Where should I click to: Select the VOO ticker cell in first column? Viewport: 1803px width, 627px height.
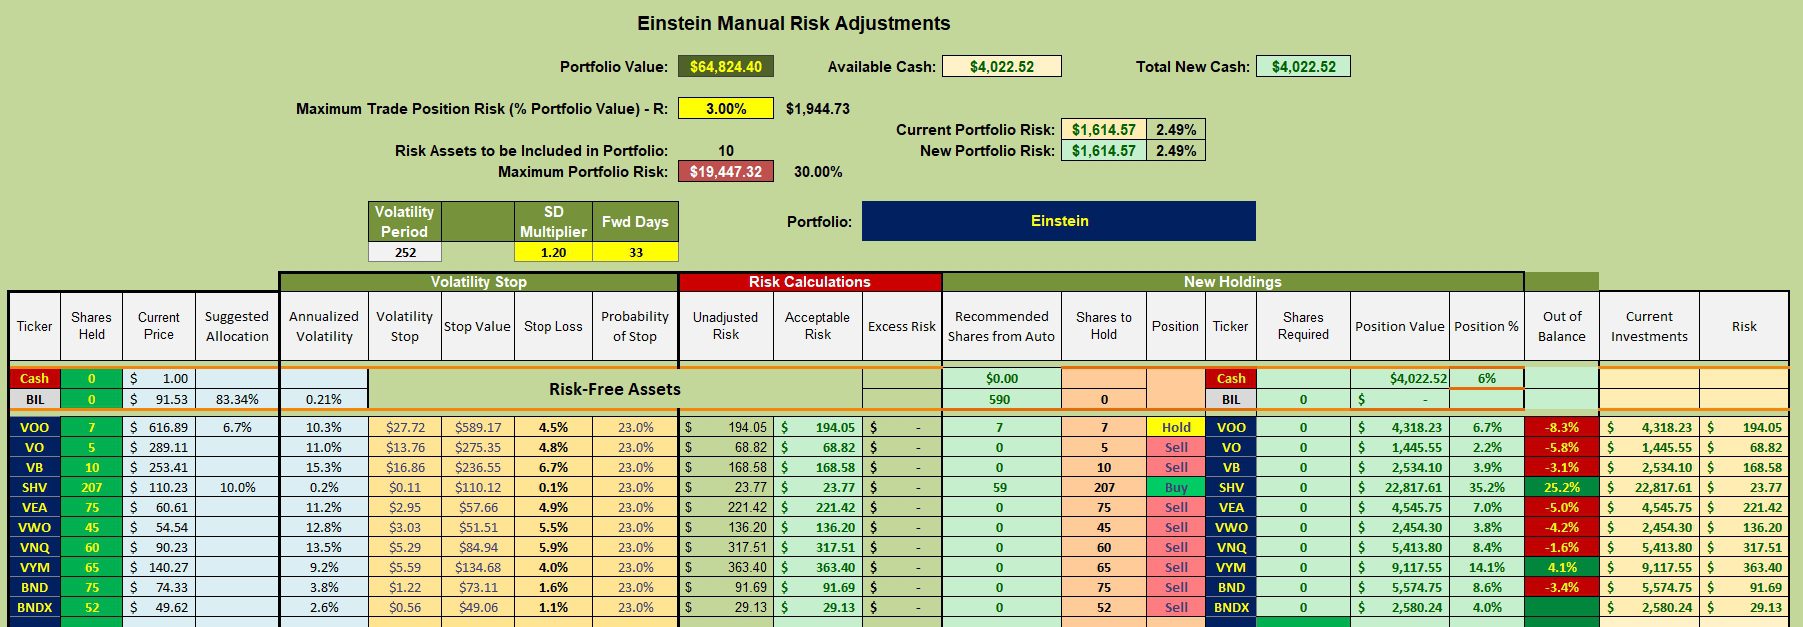35,427
